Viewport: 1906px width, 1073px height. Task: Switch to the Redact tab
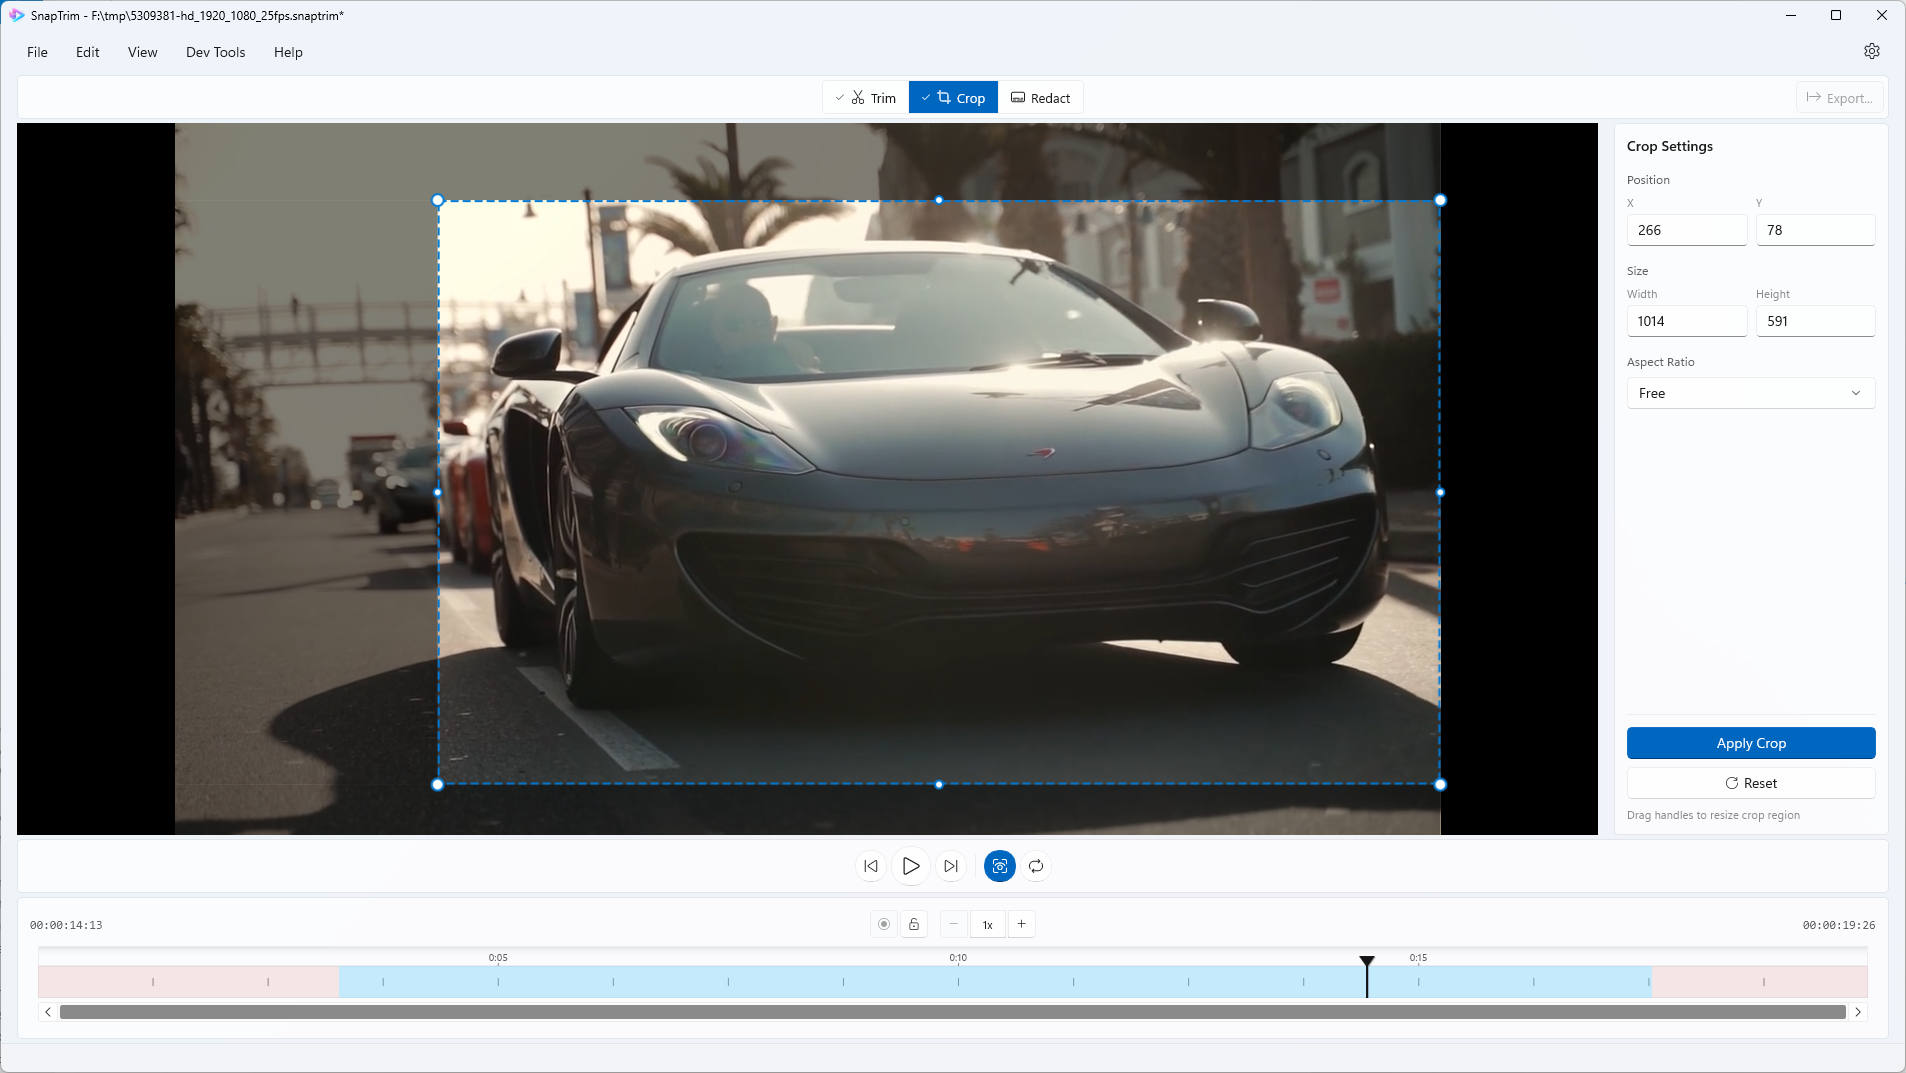pyautogui.click(x=1040, y=98)
